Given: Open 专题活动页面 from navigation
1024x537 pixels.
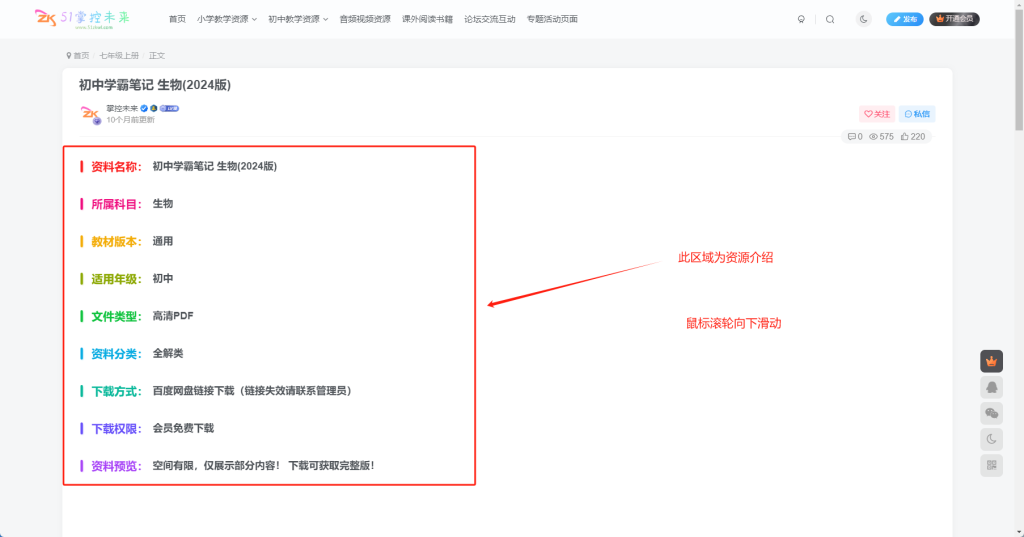Looking at the screenshot, I should tap(552, 19).
